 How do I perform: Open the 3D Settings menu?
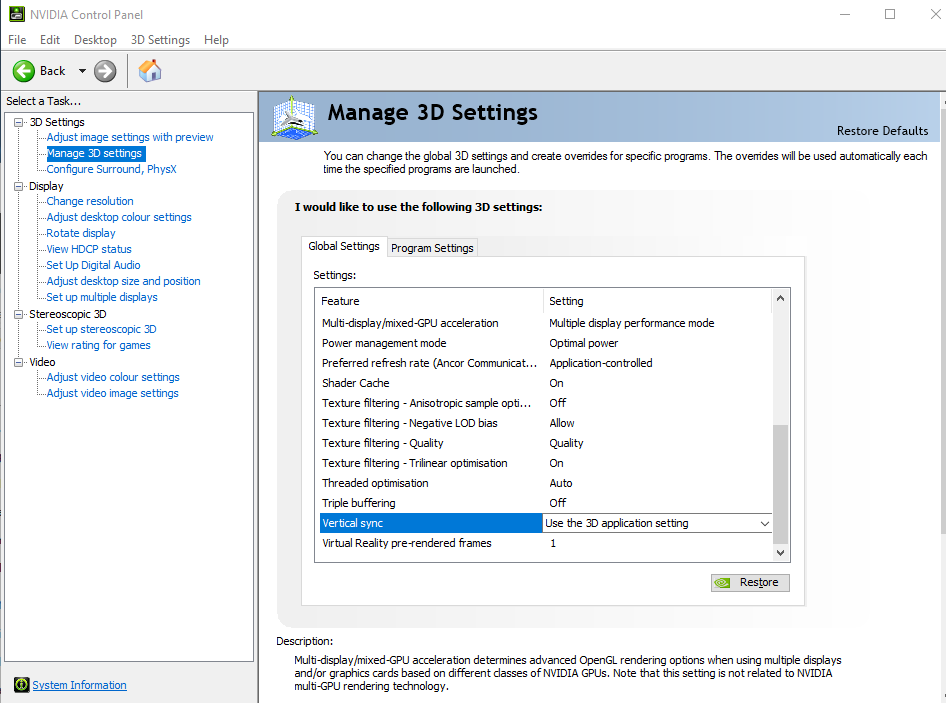pos(160,40)
